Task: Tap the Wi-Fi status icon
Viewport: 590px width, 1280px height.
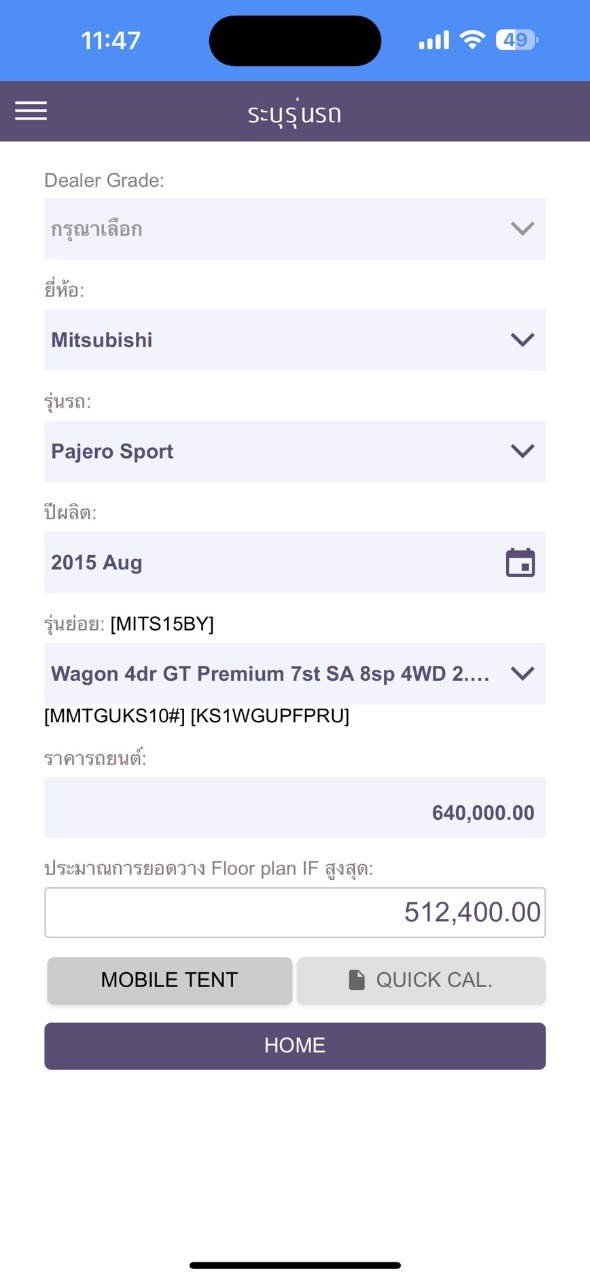Action: (x=472, y=40)
